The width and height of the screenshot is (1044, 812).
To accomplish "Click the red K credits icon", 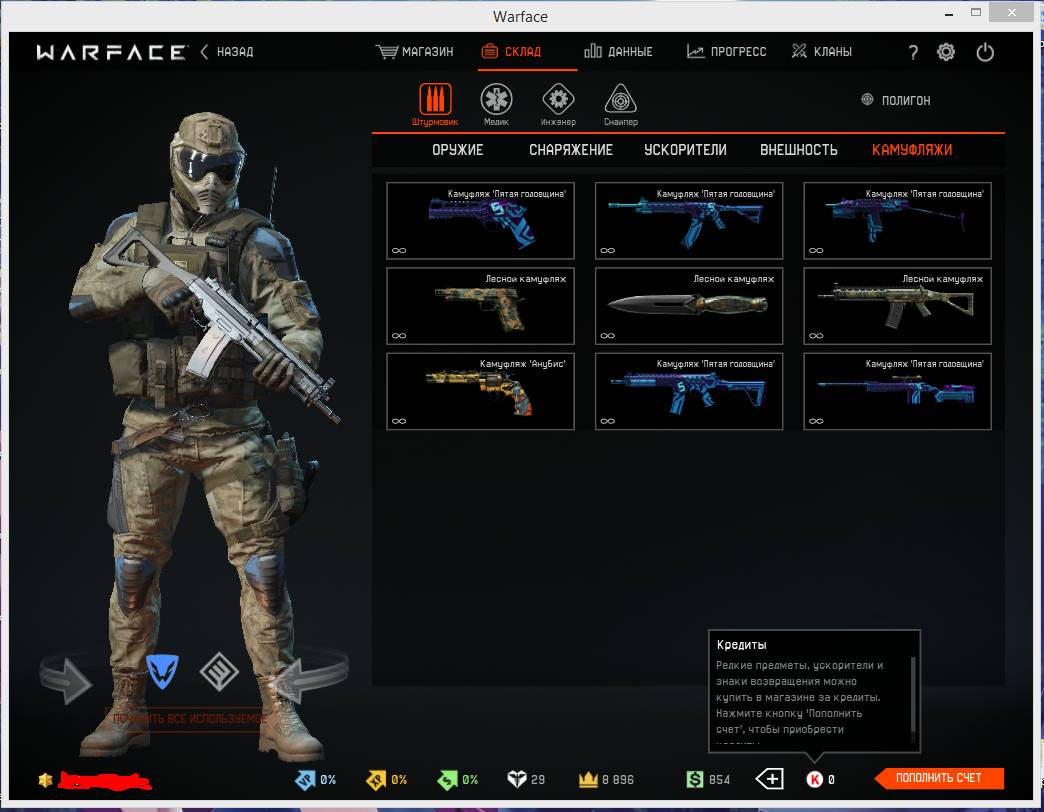I will [814, 779].
